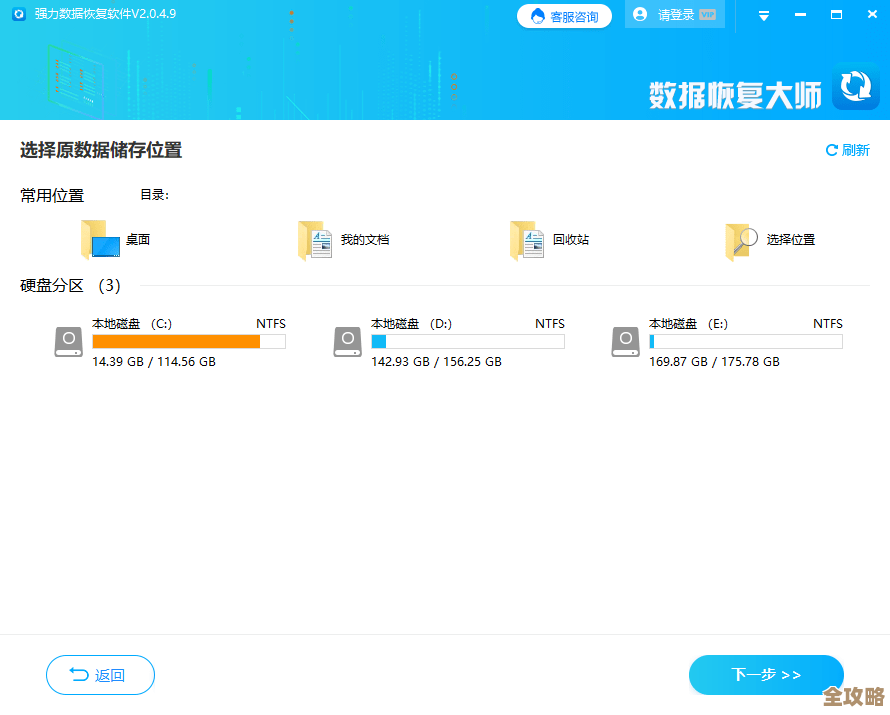Screen dimensions: 890x715
Task: Open 请登录 login menu
Action: pyautogui.click(x=675, y=15)
